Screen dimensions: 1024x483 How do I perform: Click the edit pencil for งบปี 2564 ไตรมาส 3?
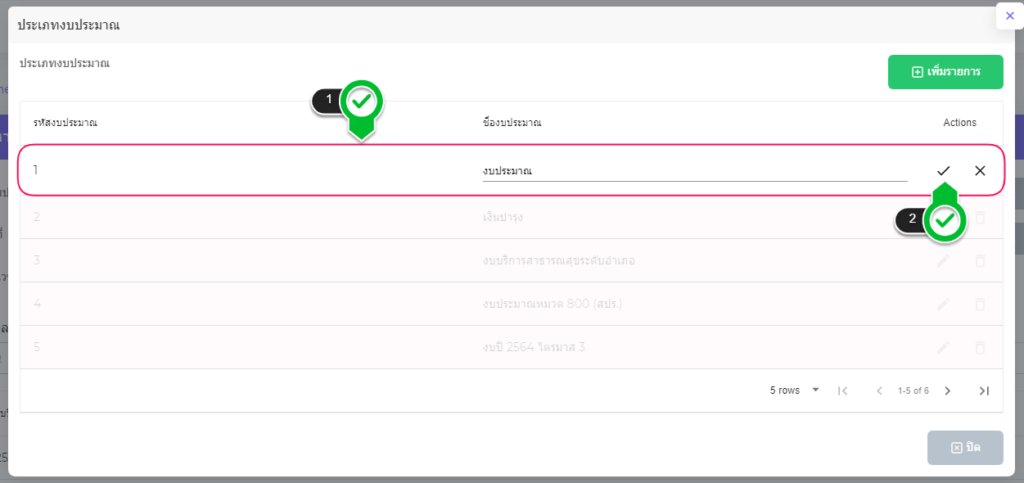[943, 348]
